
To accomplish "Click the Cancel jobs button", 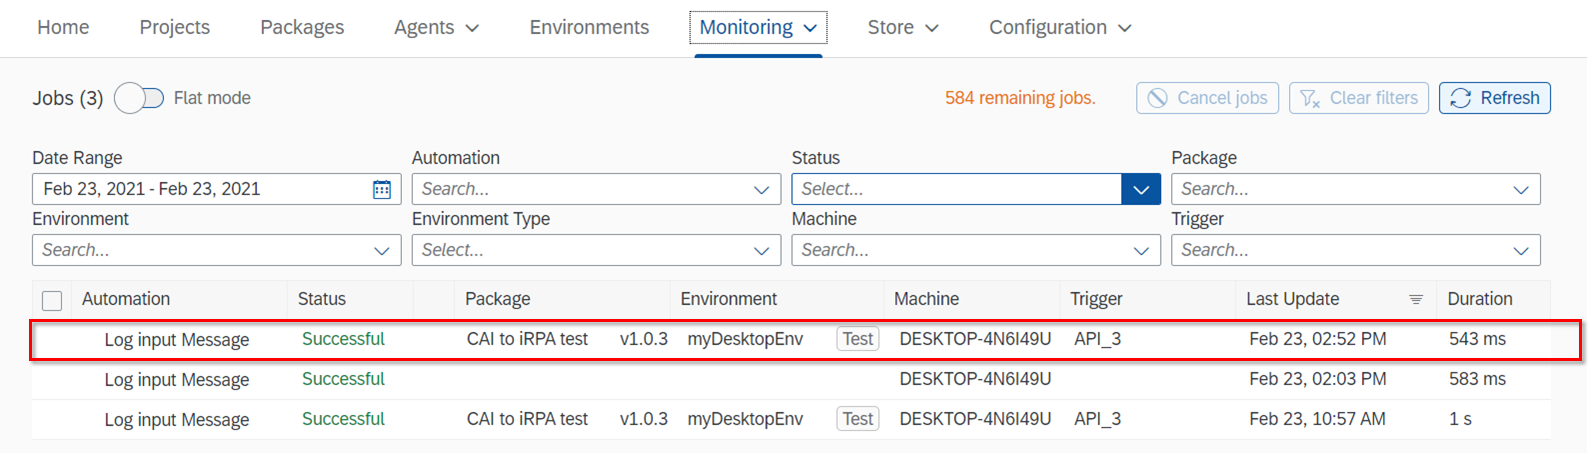I will tap(1207, 98).
